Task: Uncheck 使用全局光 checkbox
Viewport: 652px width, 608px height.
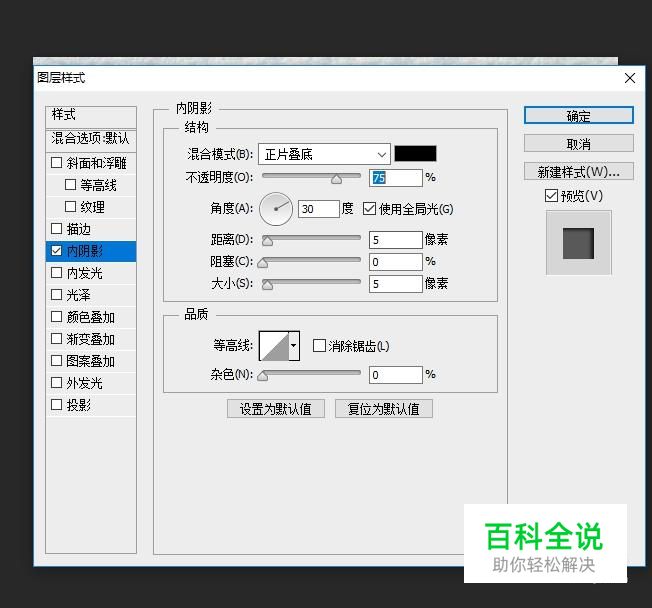Action: click(369, 209)
